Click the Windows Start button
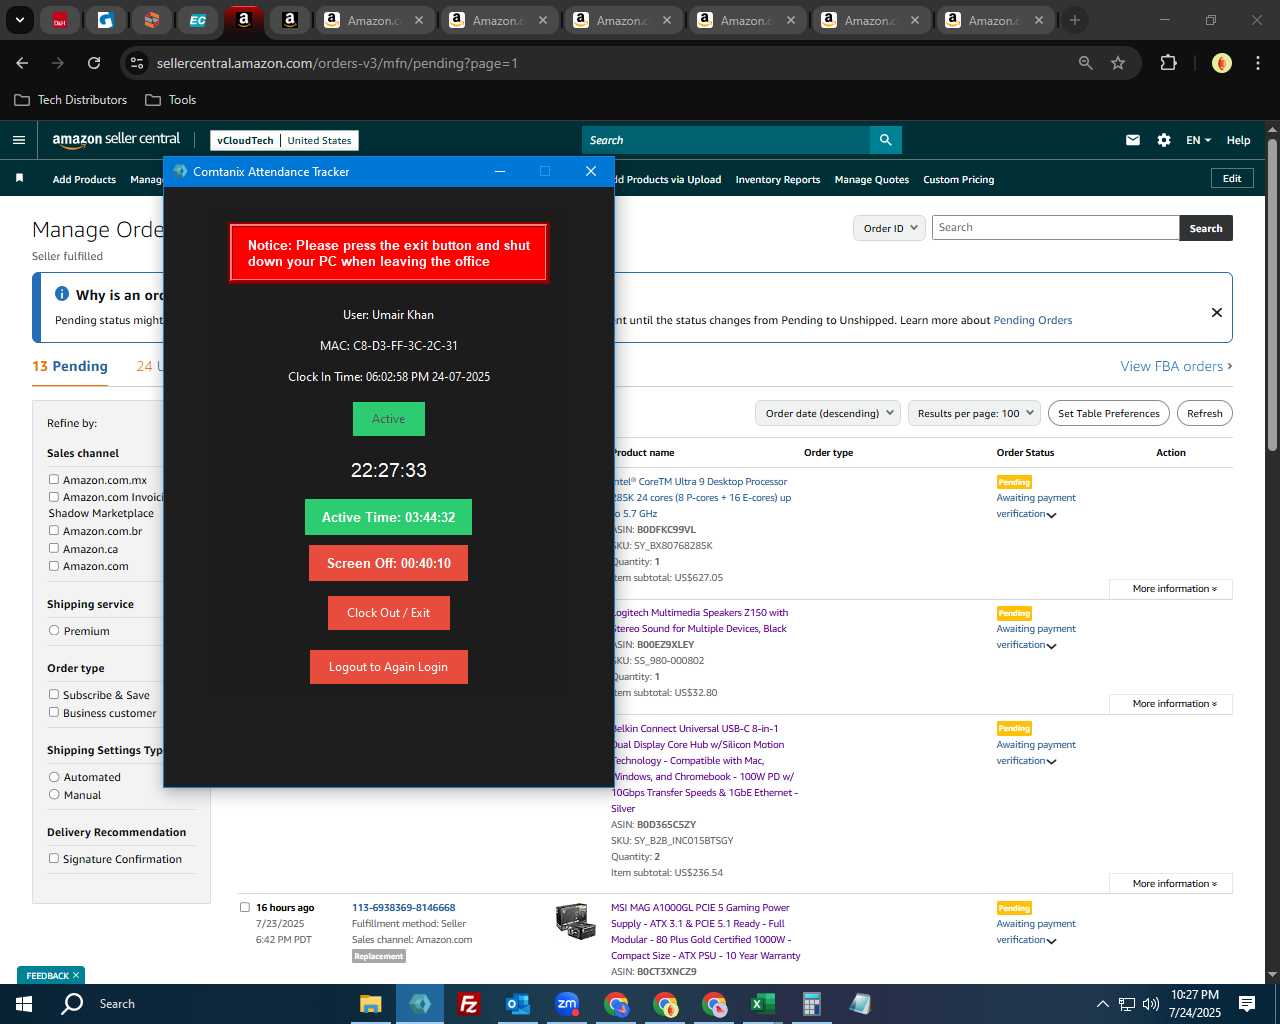Screen dimensions: 1280x1024 click(24, 1004)
